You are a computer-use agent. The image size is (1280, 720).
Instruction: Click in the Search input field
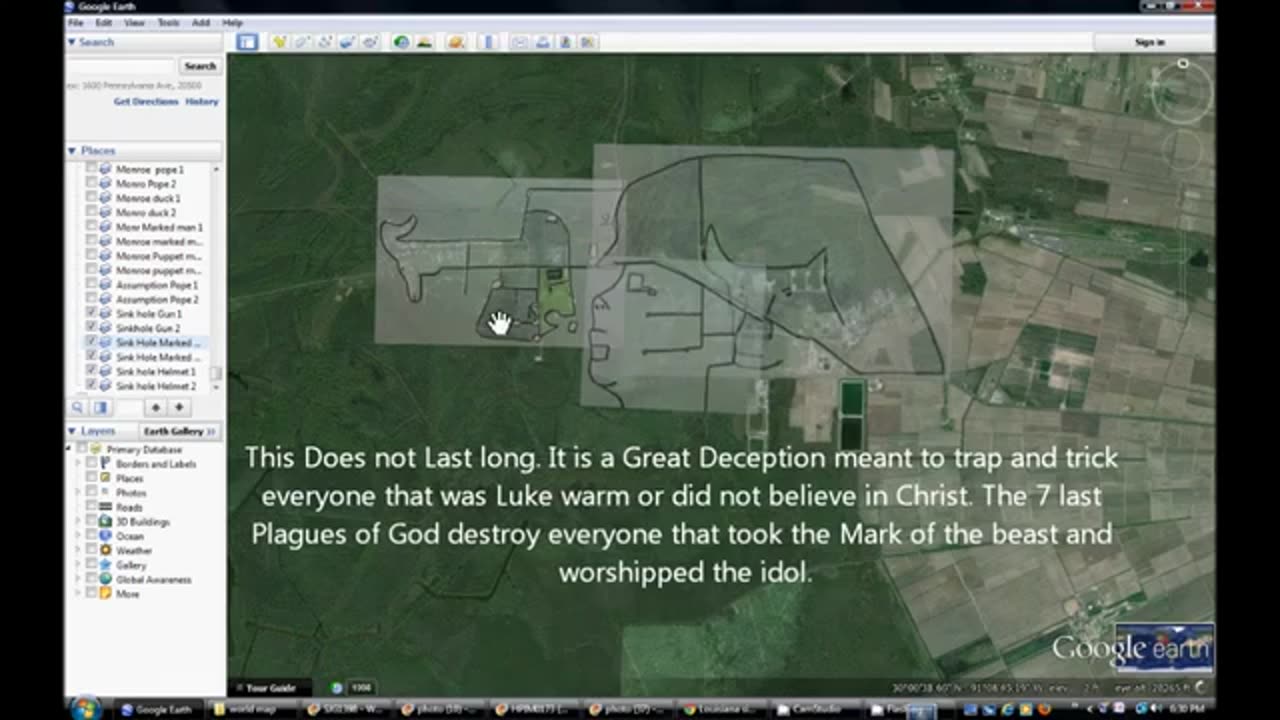coord(122,66)
